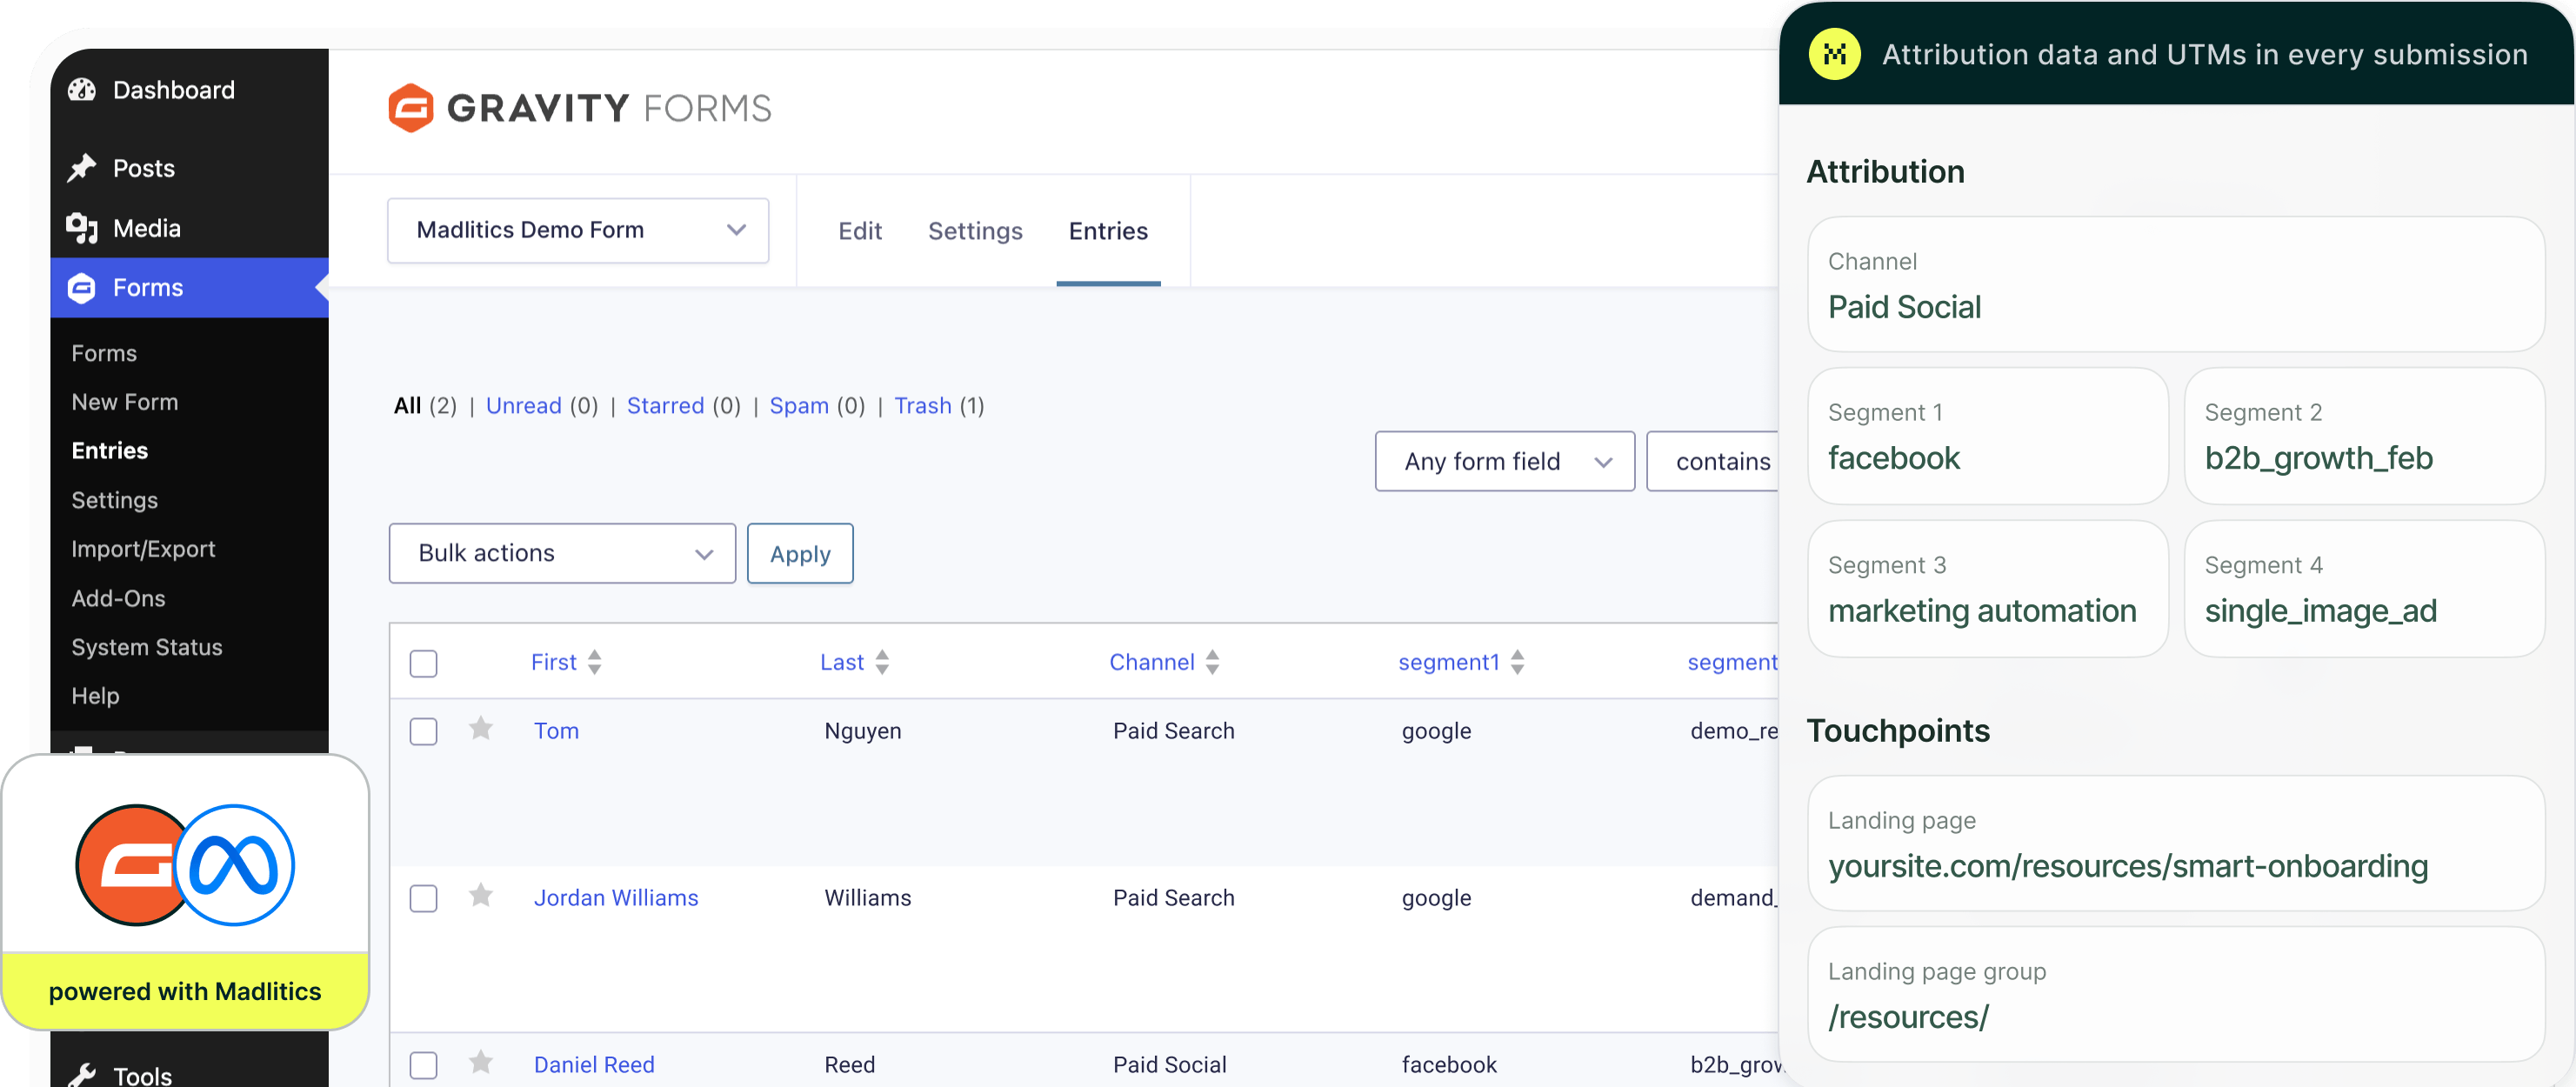
Task: Sort by Channel column arrows
Action: point(1212,662)
